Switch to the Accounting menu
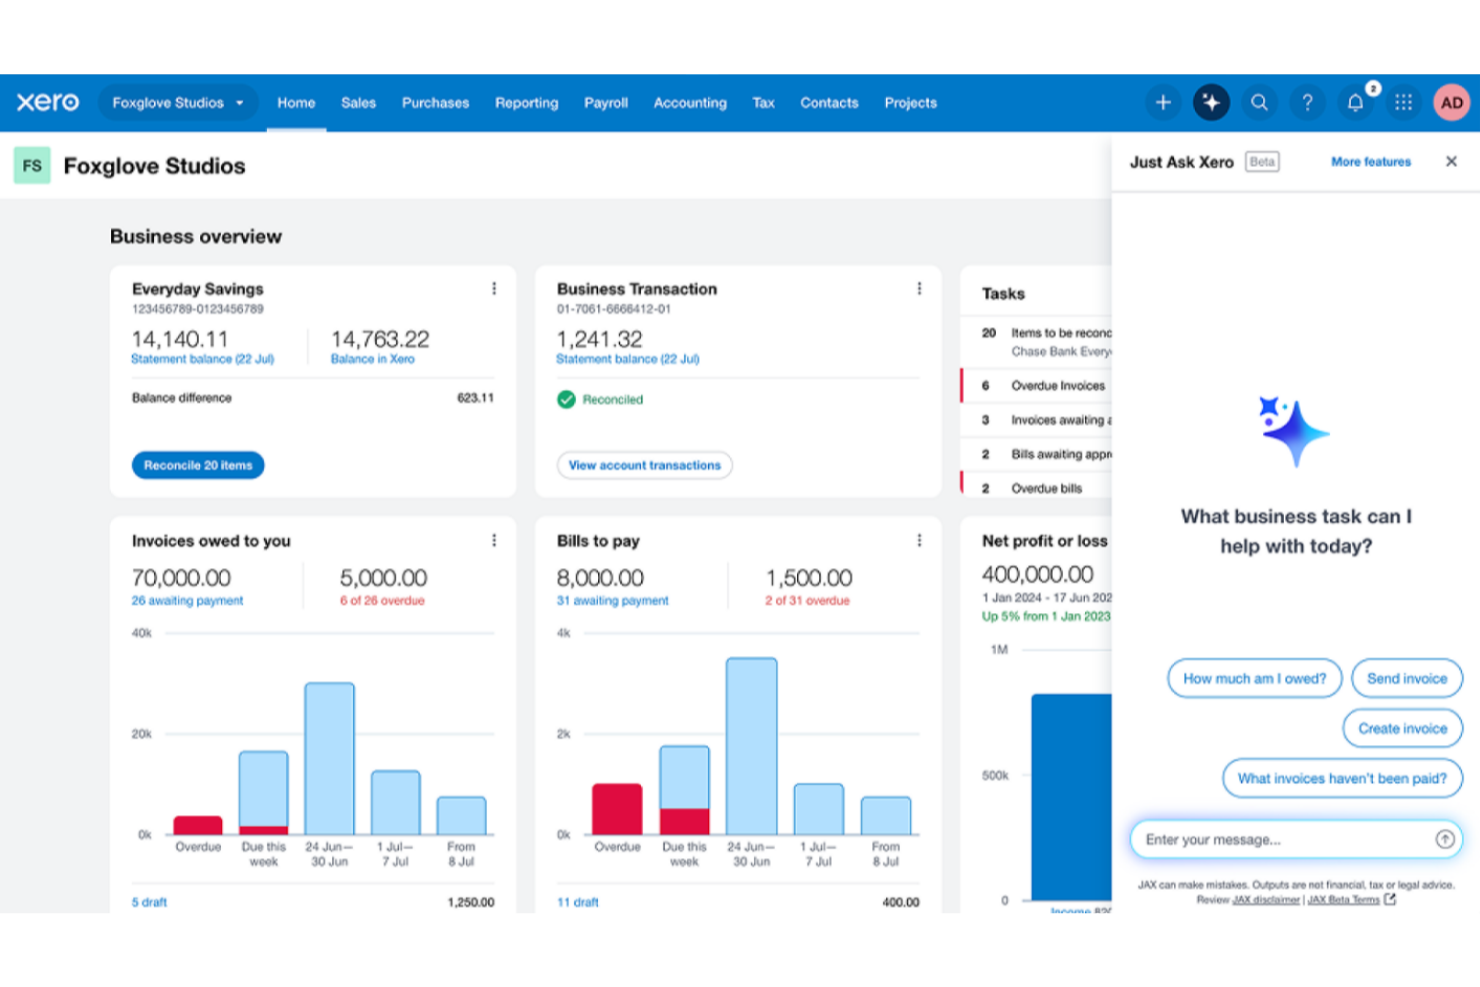 tap(689, 102)
